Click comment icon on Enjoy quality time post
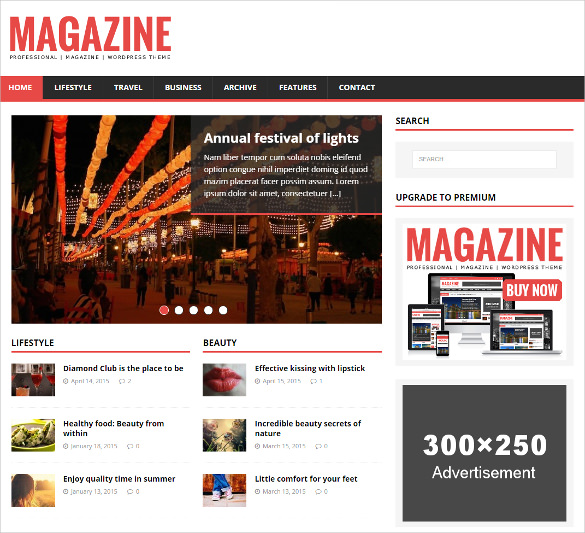This screenshot has height=533, width=585. pyautogui.click(x=130, y=492)
